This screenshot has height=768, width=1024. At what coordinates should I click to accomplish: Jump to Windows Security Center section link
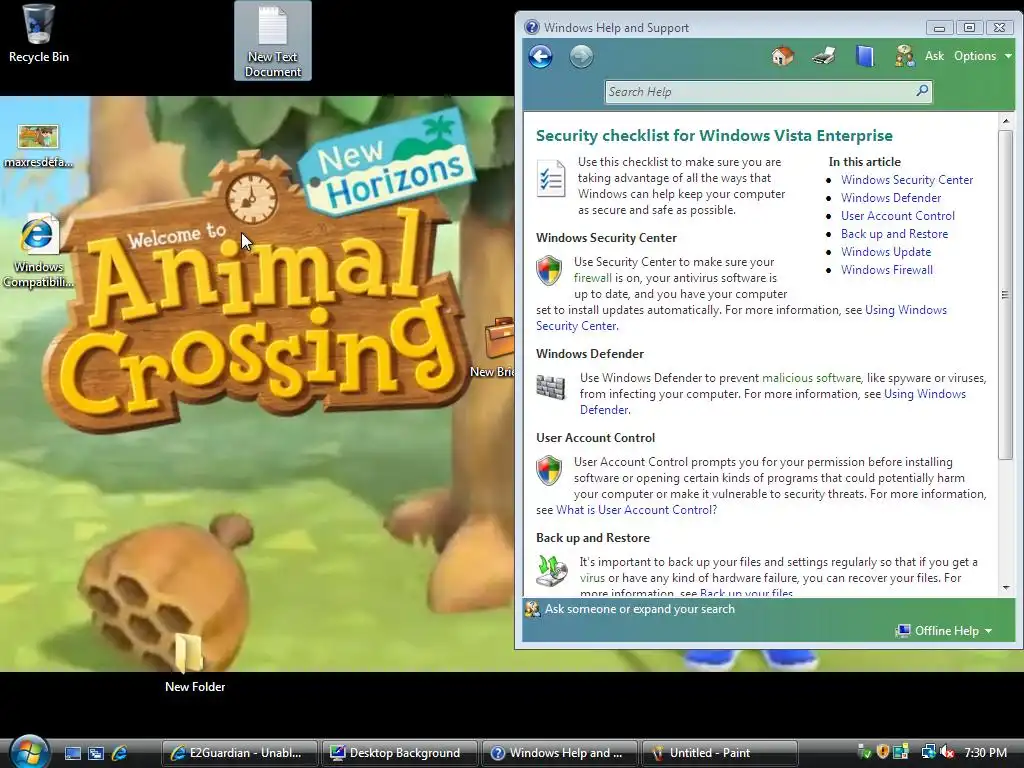point(906,180)
